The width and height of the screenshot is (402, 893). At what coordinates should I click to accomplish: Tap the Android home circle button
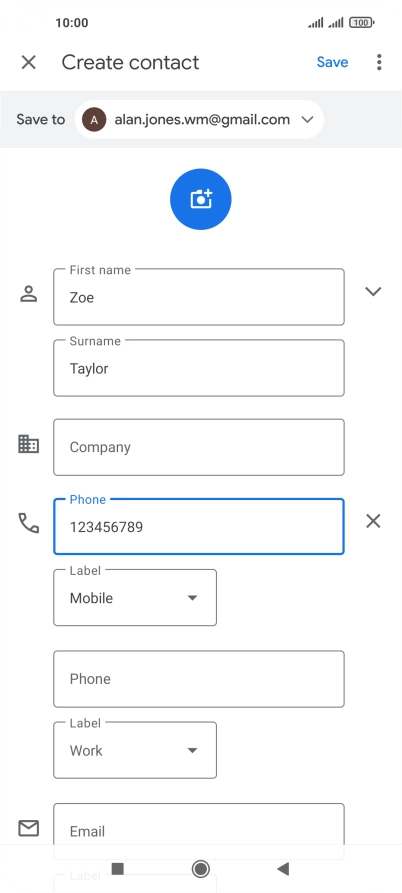200,869
